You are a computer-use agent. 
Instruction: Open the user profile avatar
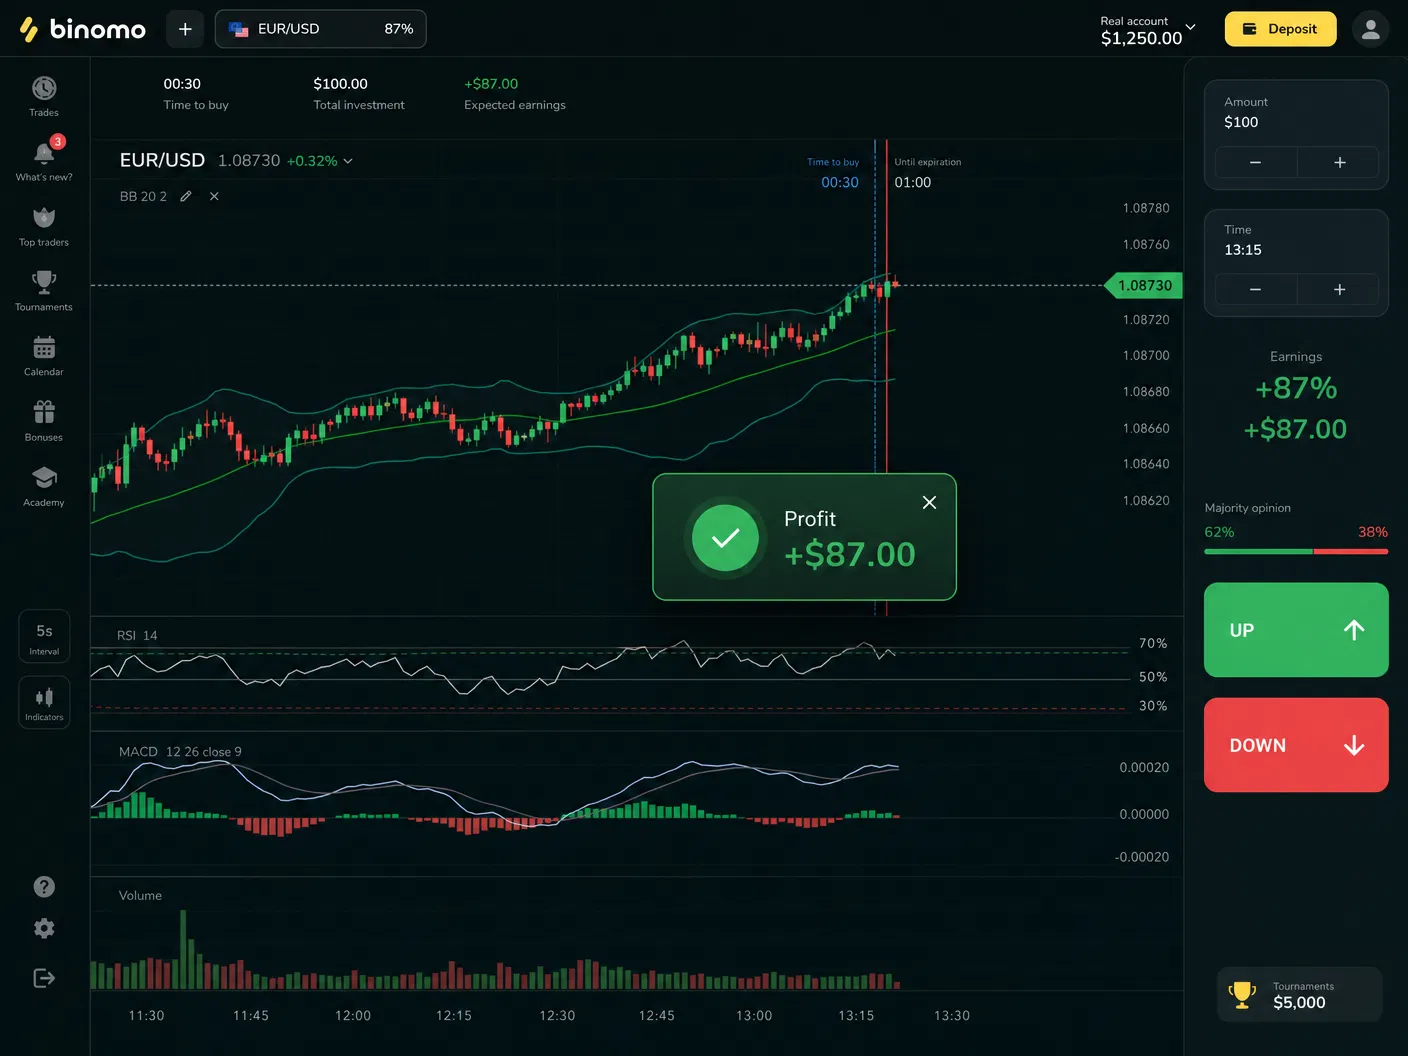tap(1371, 29)
